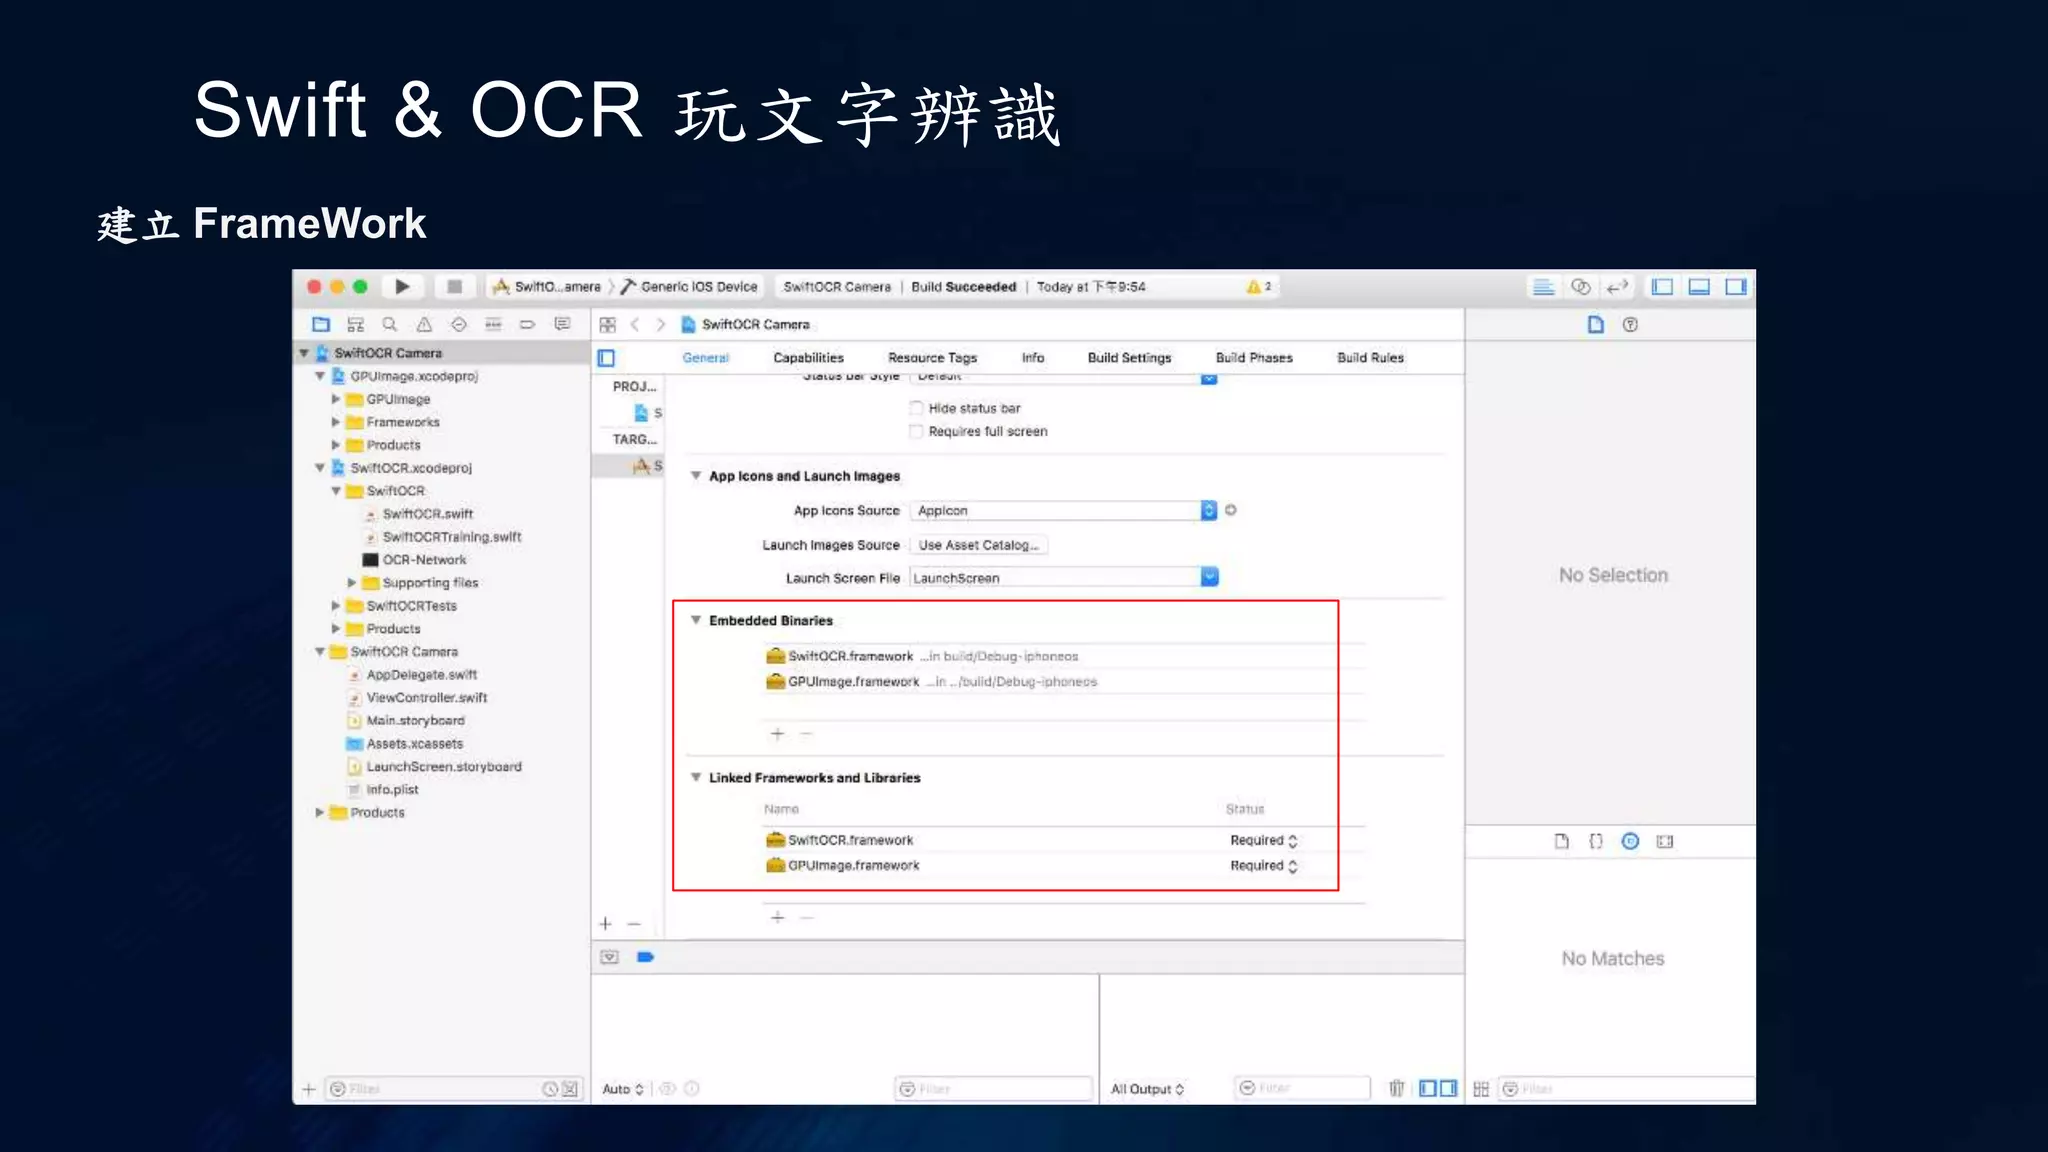Change GPUImage.framework Required status
This screenshot has width=2048, height=1152.
click(x=1264, y=866)
